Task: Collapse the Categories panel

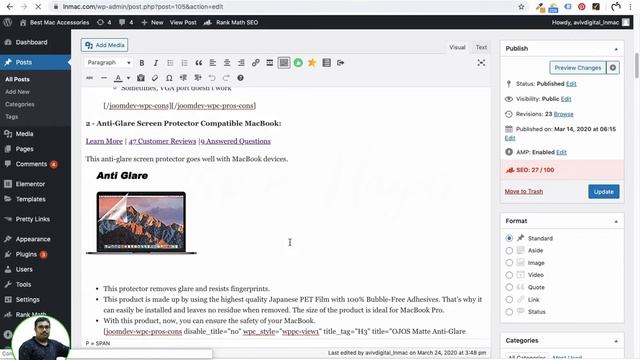Action: 616,341
